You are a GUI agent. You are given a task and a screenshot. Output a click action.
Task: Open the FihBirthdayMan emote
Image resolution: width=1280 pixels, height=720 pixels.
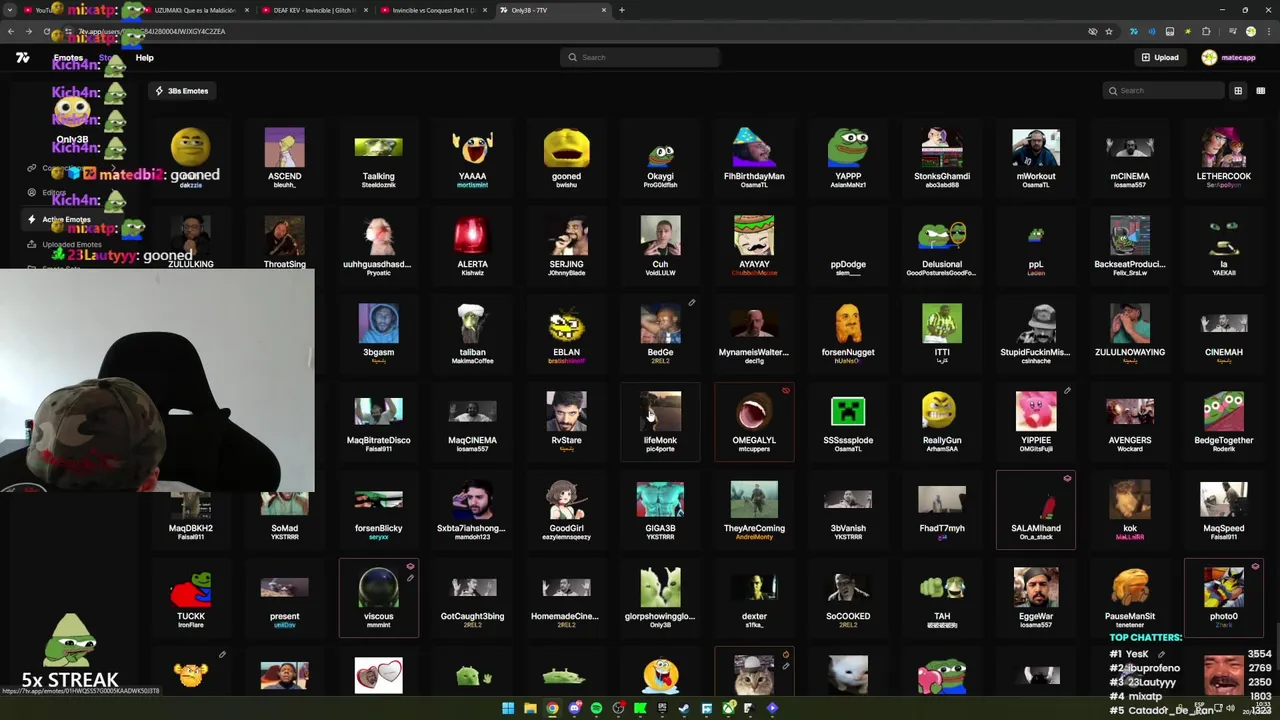coord(754,158)
